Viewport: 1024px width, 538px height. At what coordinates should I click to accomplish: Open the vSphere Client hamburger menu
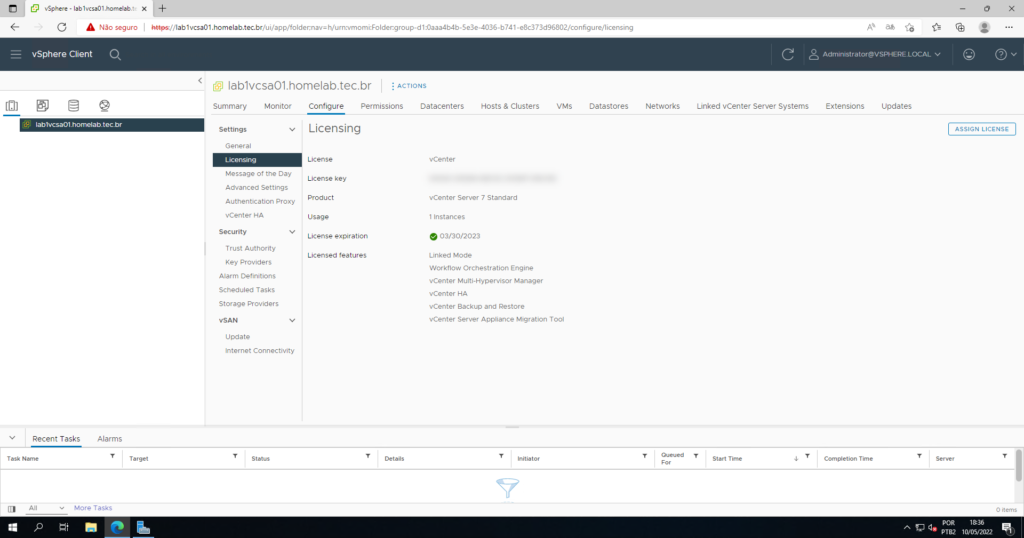coord(16,54)
